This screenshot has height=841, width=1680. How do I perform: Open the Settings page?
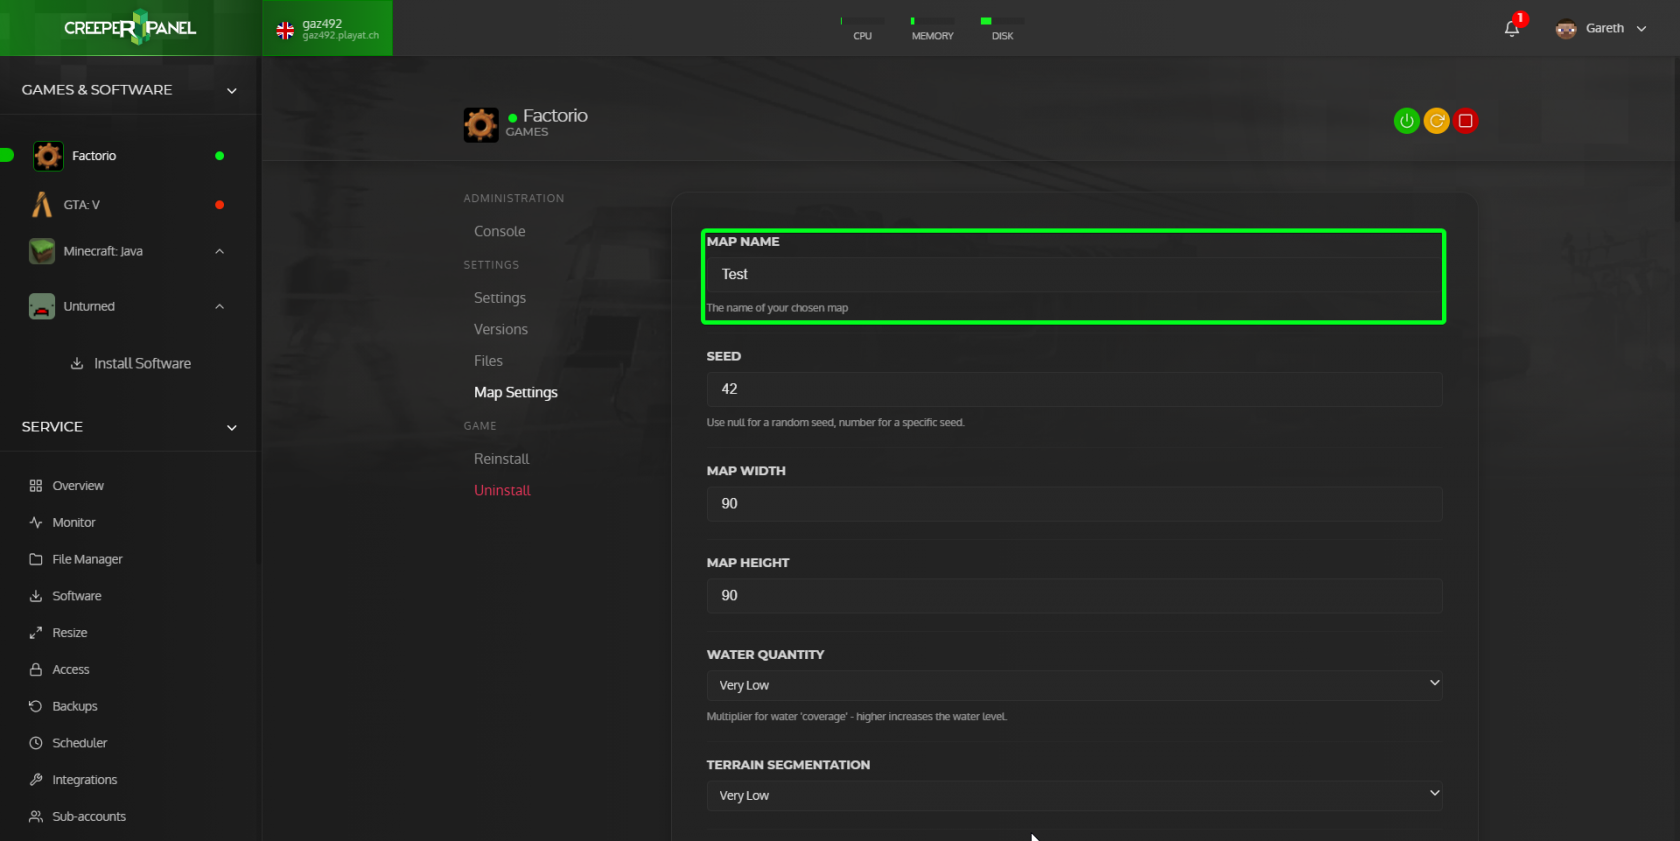coord(499,298)
